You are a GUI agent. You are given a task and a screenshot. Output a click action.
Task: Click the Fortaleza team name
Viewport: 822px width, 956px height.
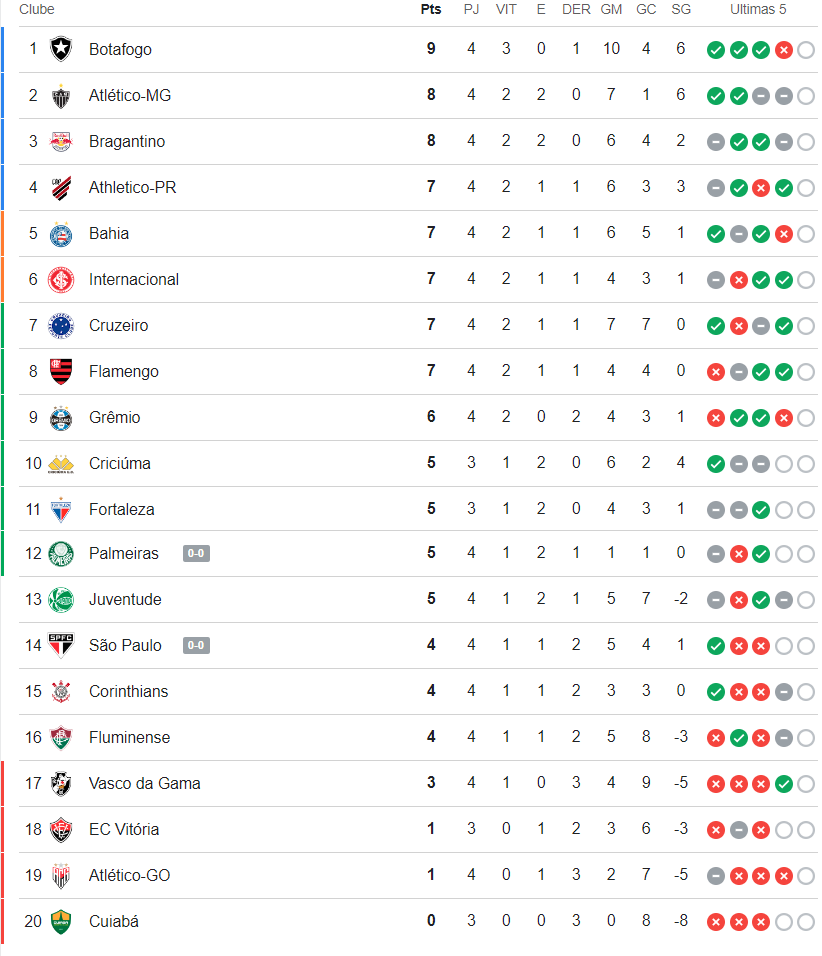pos(121,509)
